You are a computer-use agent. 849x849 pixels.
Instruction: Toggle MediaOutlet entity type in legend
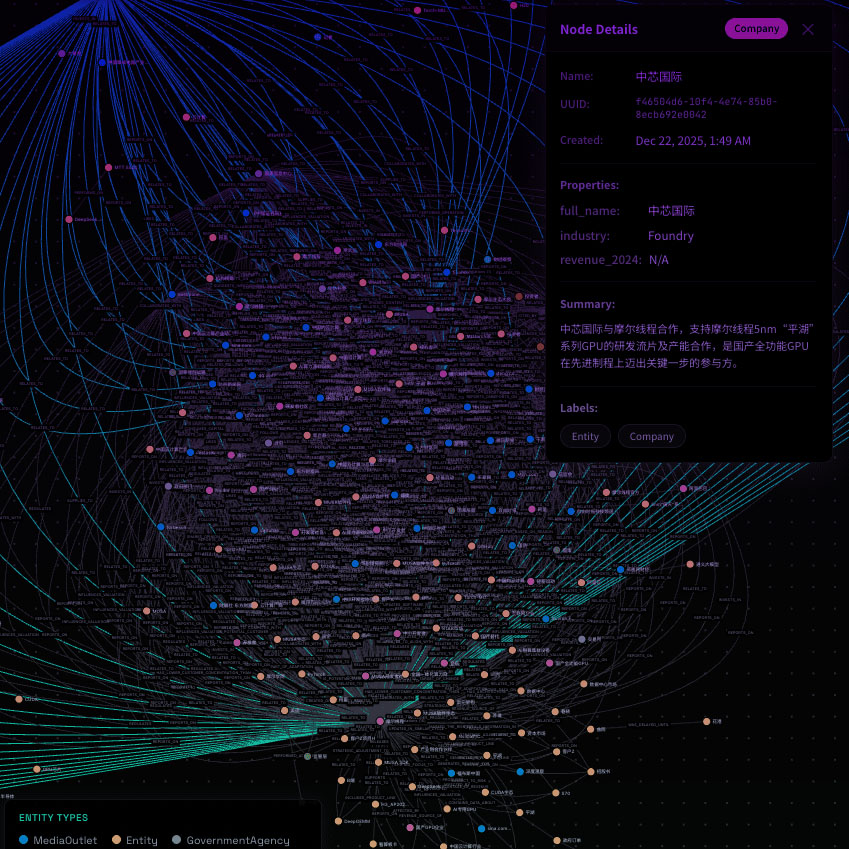click(x=65, y=840)
